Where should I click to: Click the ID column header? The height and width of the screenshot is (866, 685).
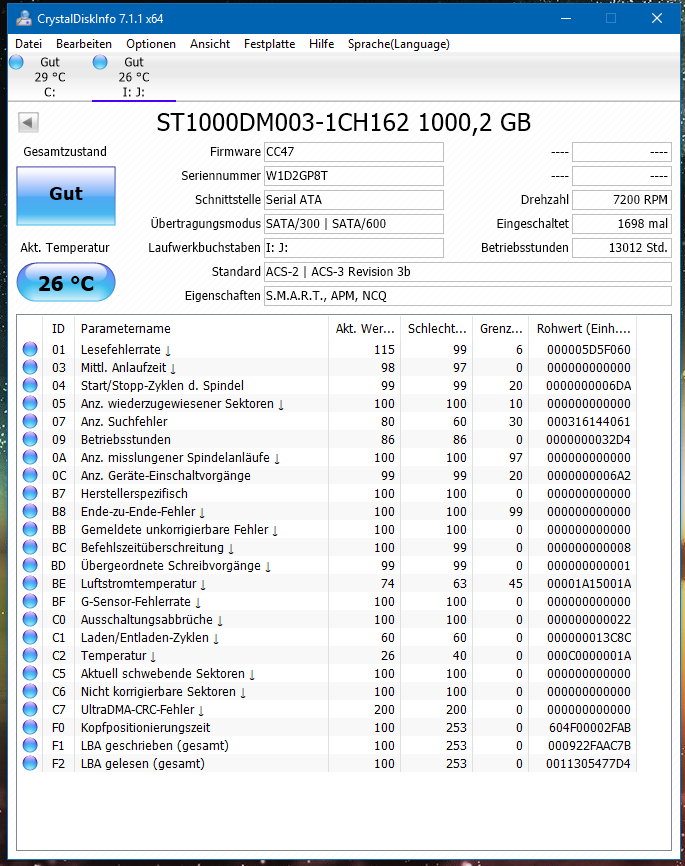coord(58,329)
